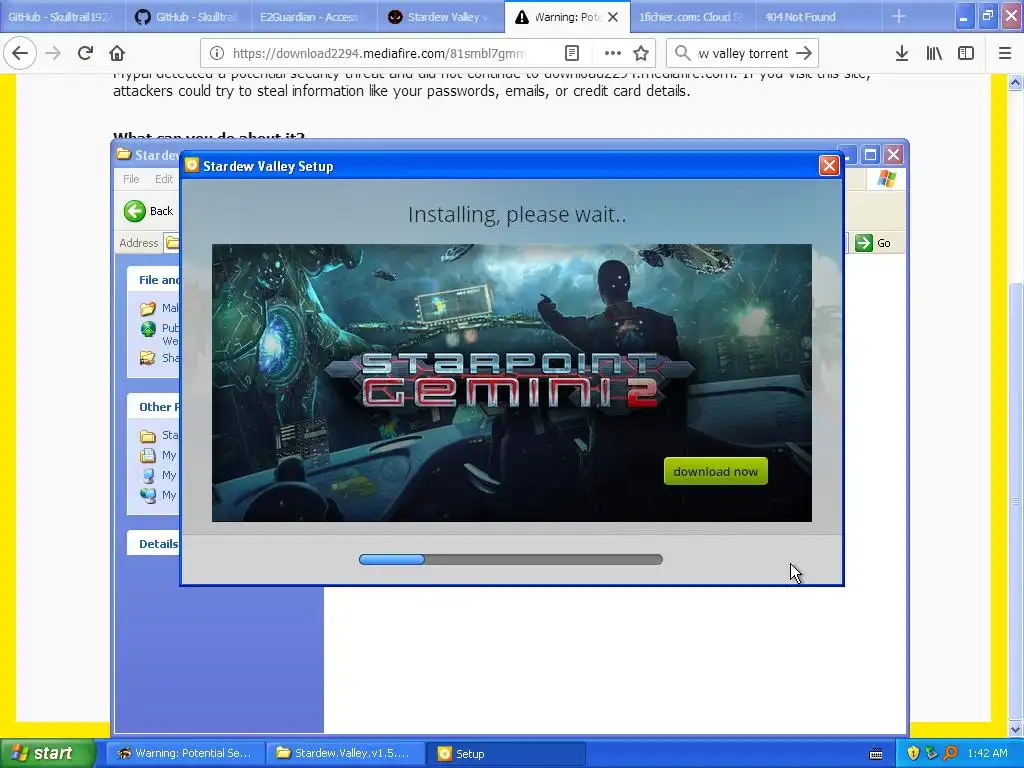Image resolution: width=1024 pixels, height=768 pixels.
Task: Click My Documents icon in Other Places
Action: point(148,455)
